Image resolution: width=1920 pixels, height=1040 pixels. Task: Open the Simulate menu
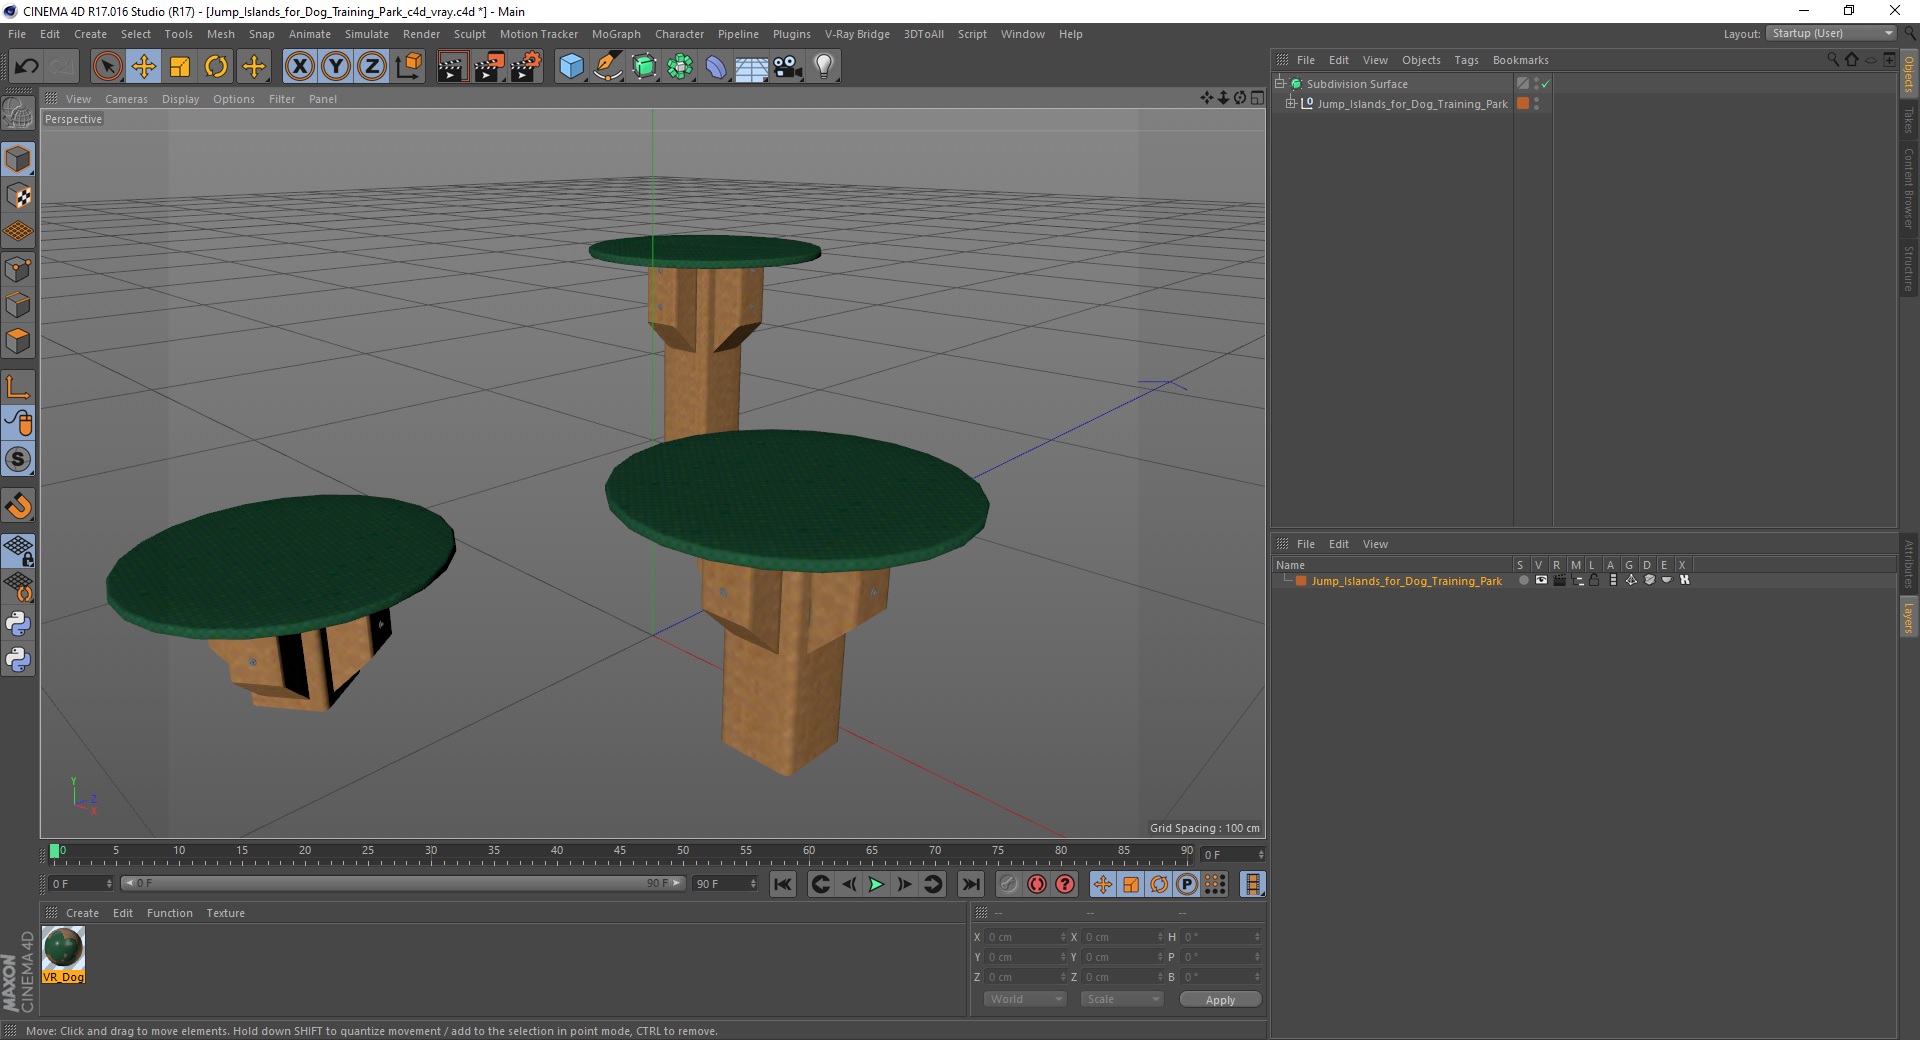(367, 34)
